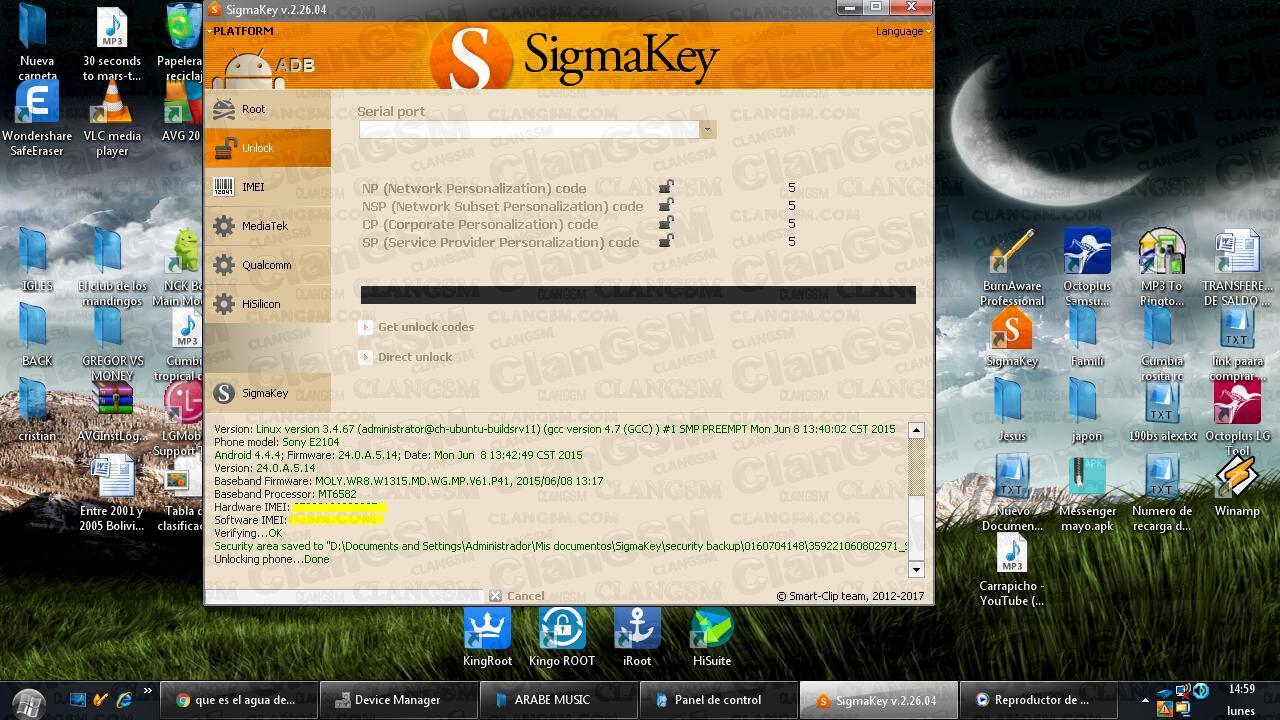Open Octoplus LG Tool icon
Screen dimensions: 1280x720
[x=1237, y=417]
